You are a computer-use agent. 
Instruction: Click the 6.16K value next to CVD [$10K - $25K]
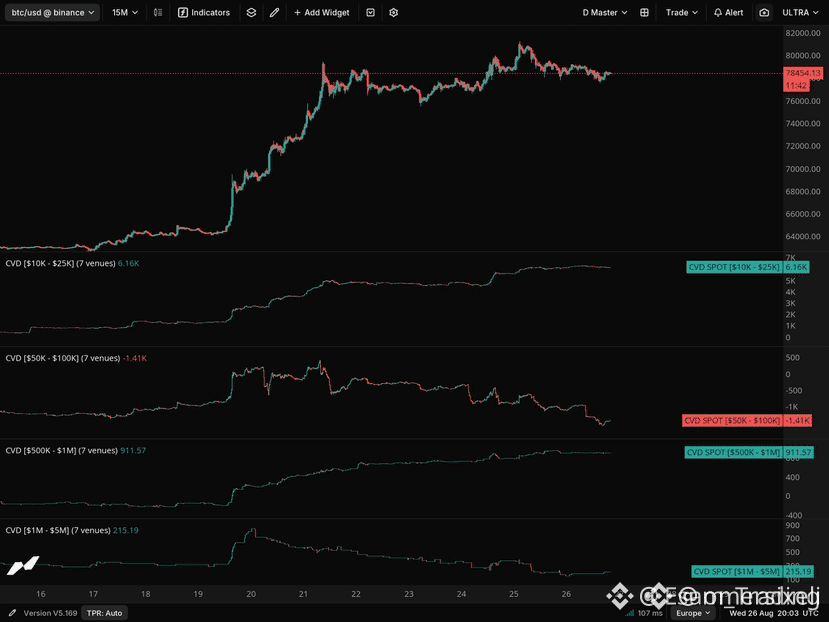coord(128,263)
